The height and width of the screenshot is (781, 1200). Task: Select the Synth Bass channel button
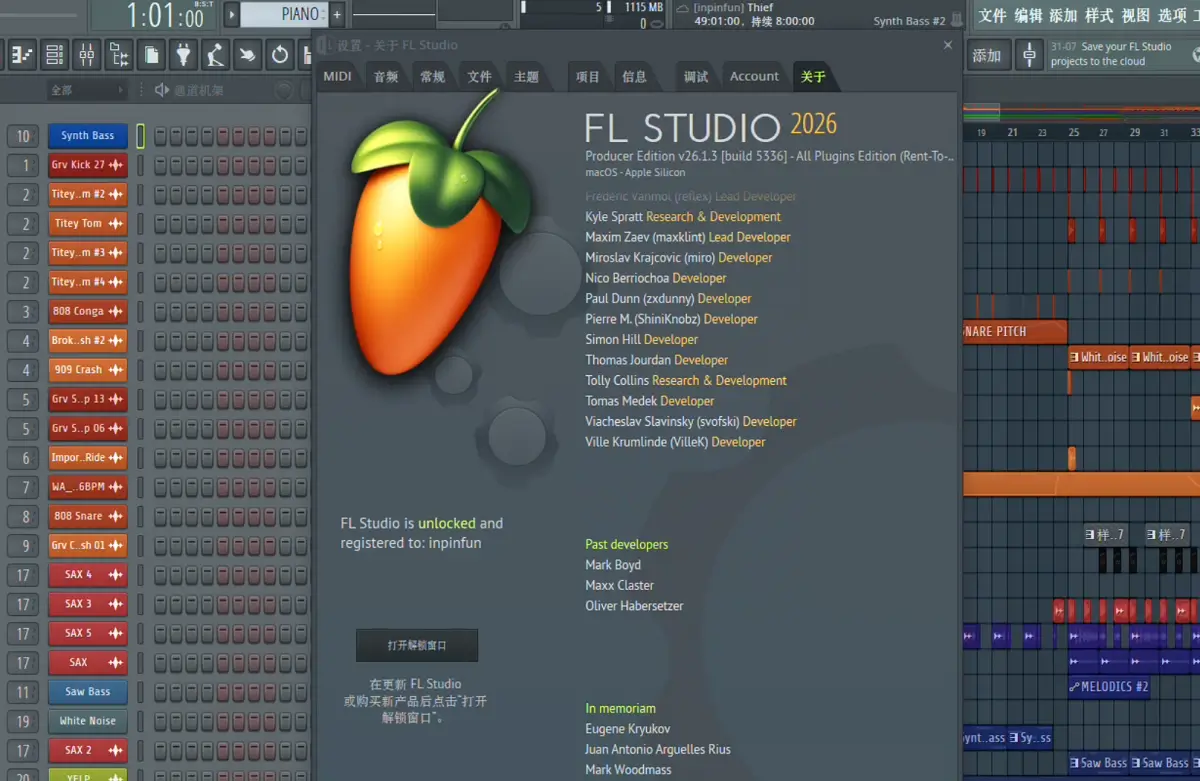[88, 136]
